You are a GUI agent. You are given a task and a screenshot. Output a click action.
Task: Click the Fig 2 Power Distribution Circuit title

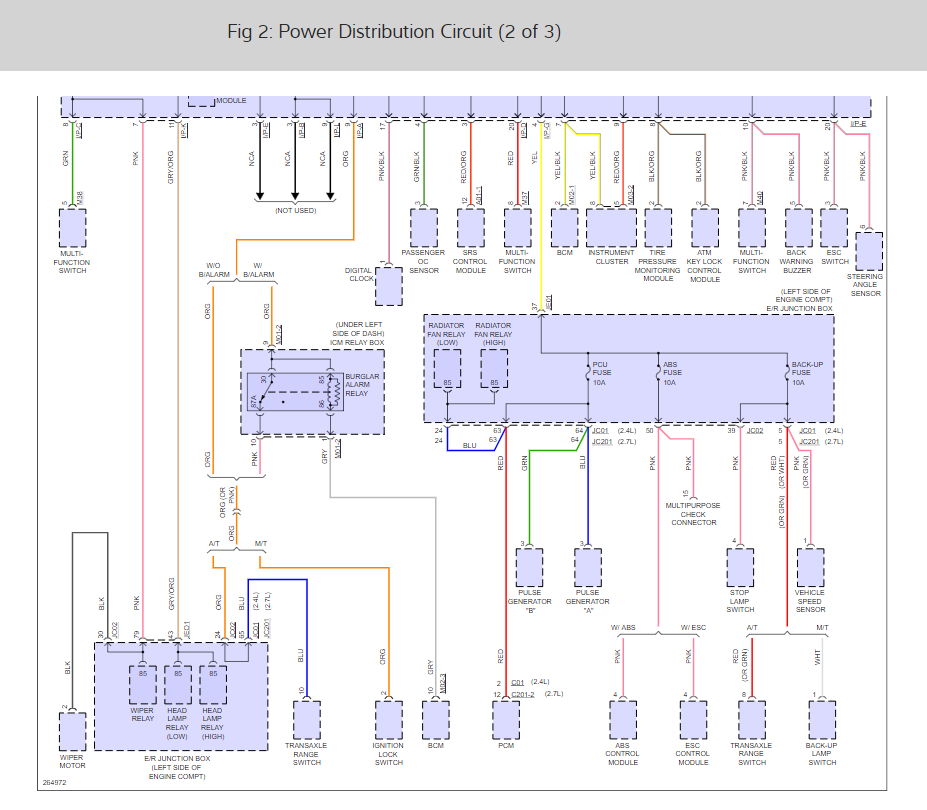click(394, 31)
